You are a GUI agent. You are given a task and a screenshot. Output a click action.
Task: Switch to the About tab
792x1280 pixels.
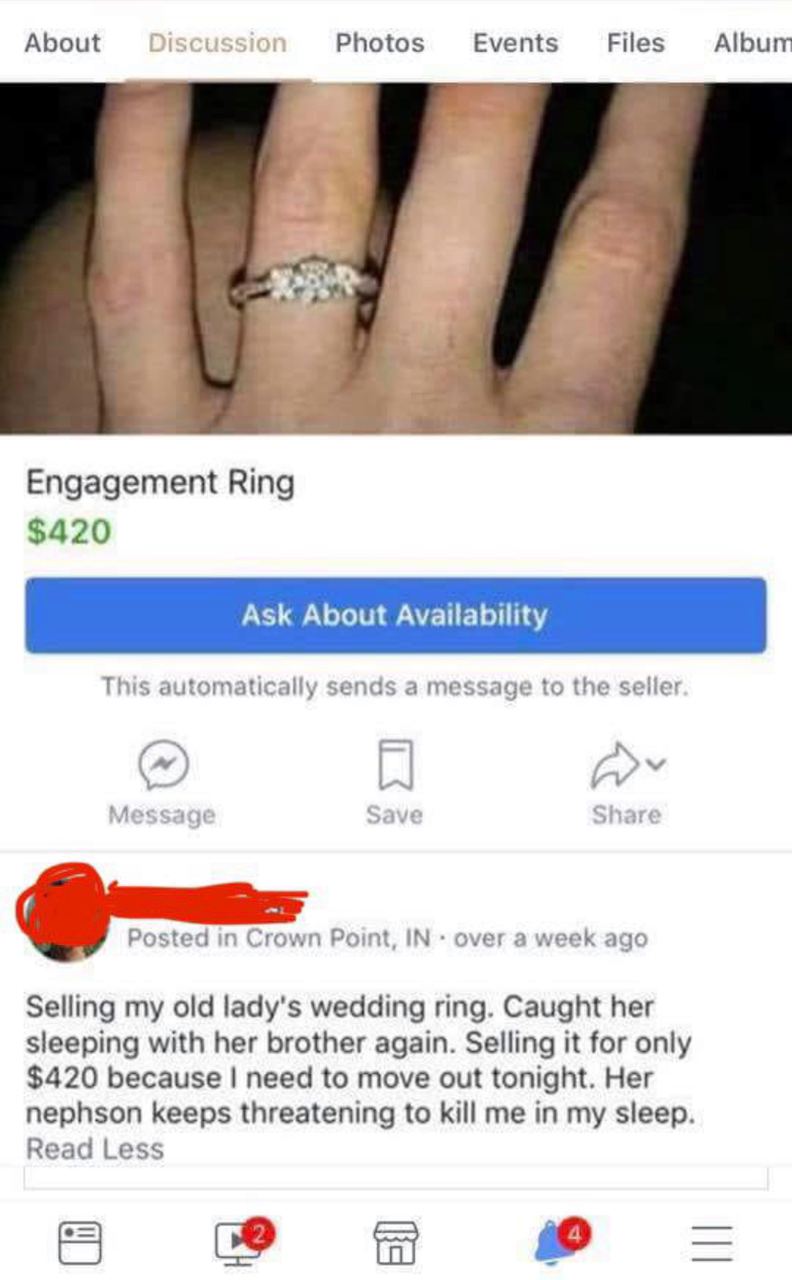62,43
